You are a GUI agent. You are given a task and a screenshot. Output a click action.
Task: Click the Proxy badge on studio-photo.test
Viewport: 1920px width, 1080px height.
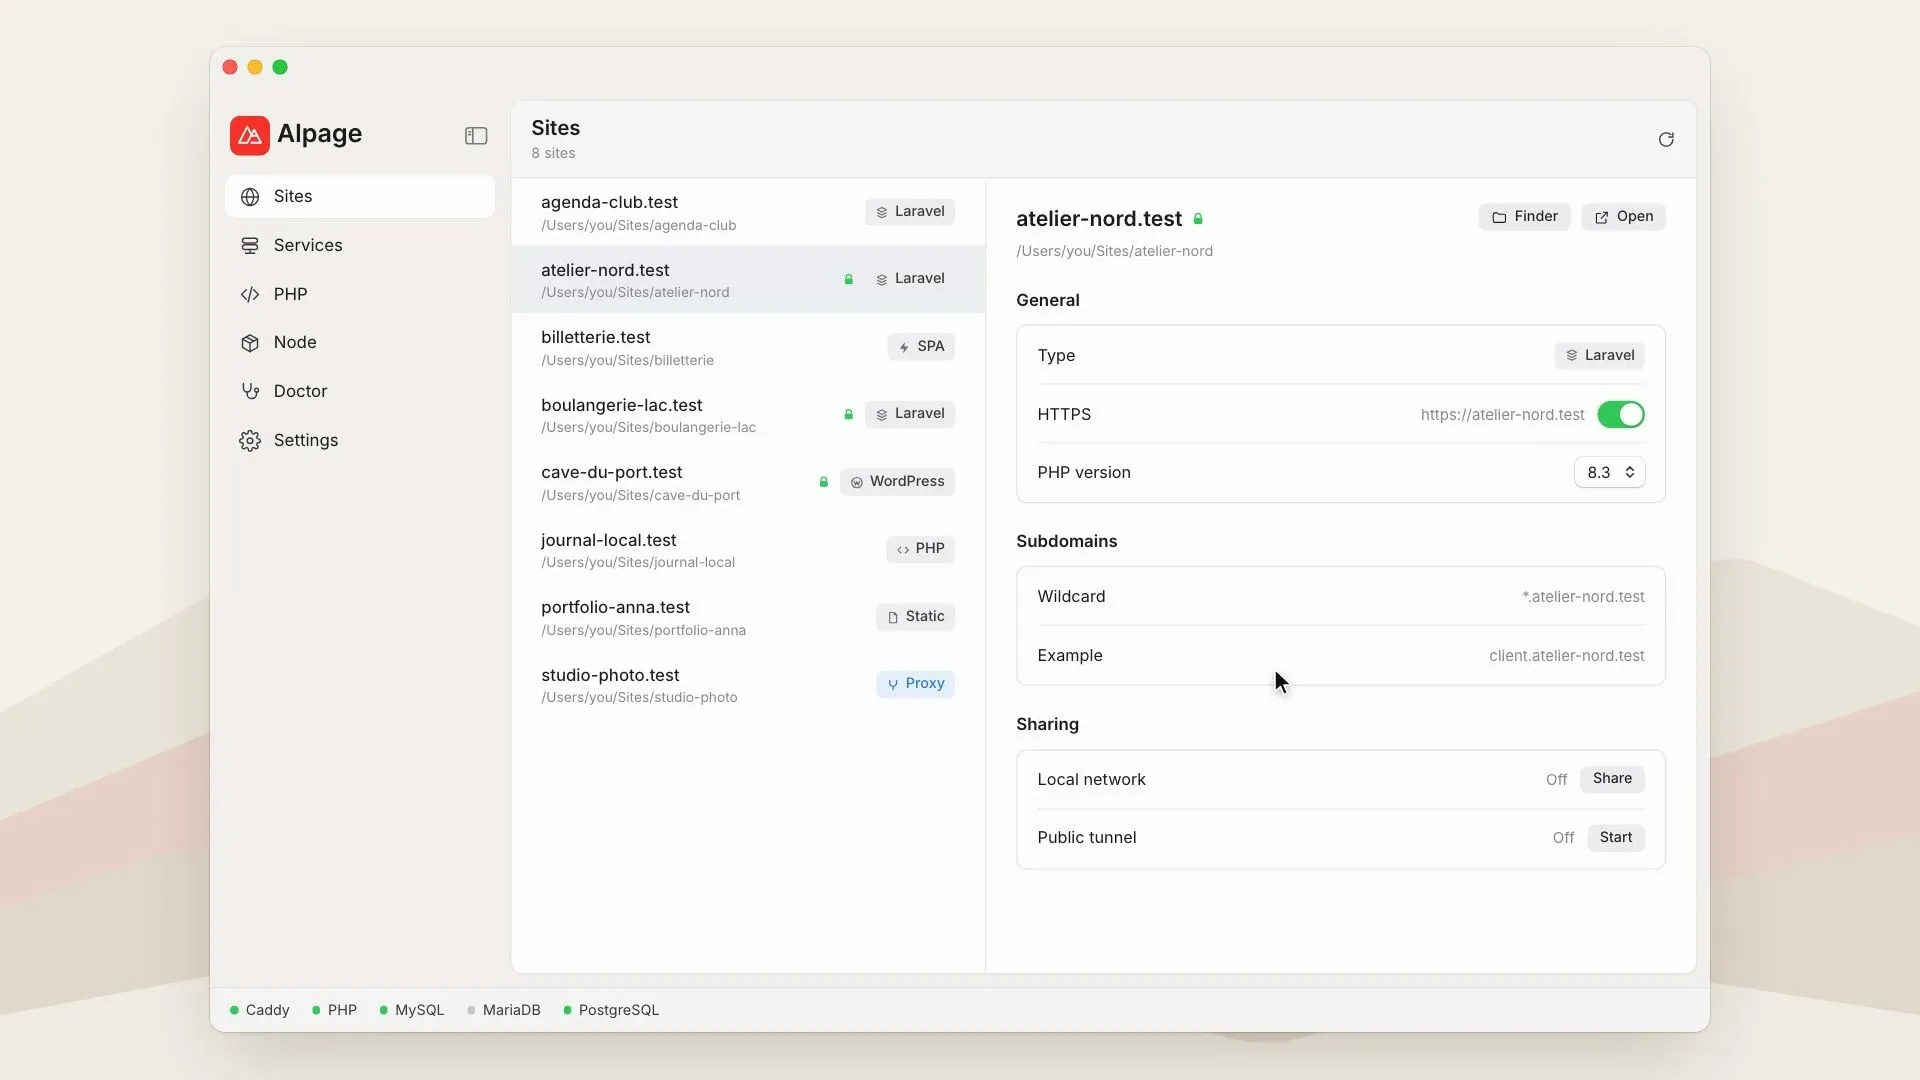pyautogui.click(x=915, y=684)
